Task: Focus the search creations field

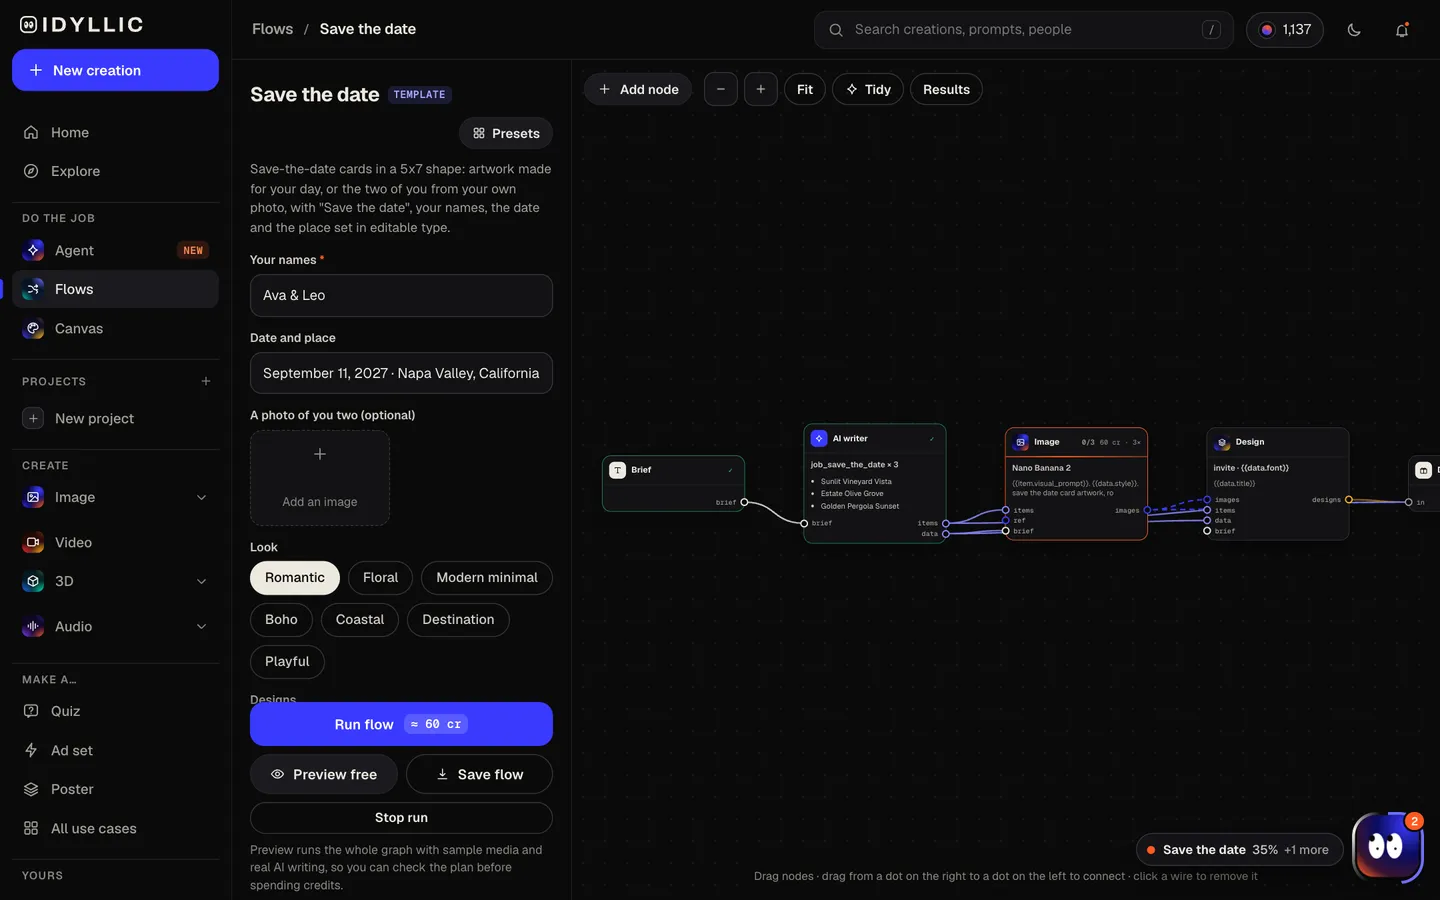Action: (x=1024, y=30)
